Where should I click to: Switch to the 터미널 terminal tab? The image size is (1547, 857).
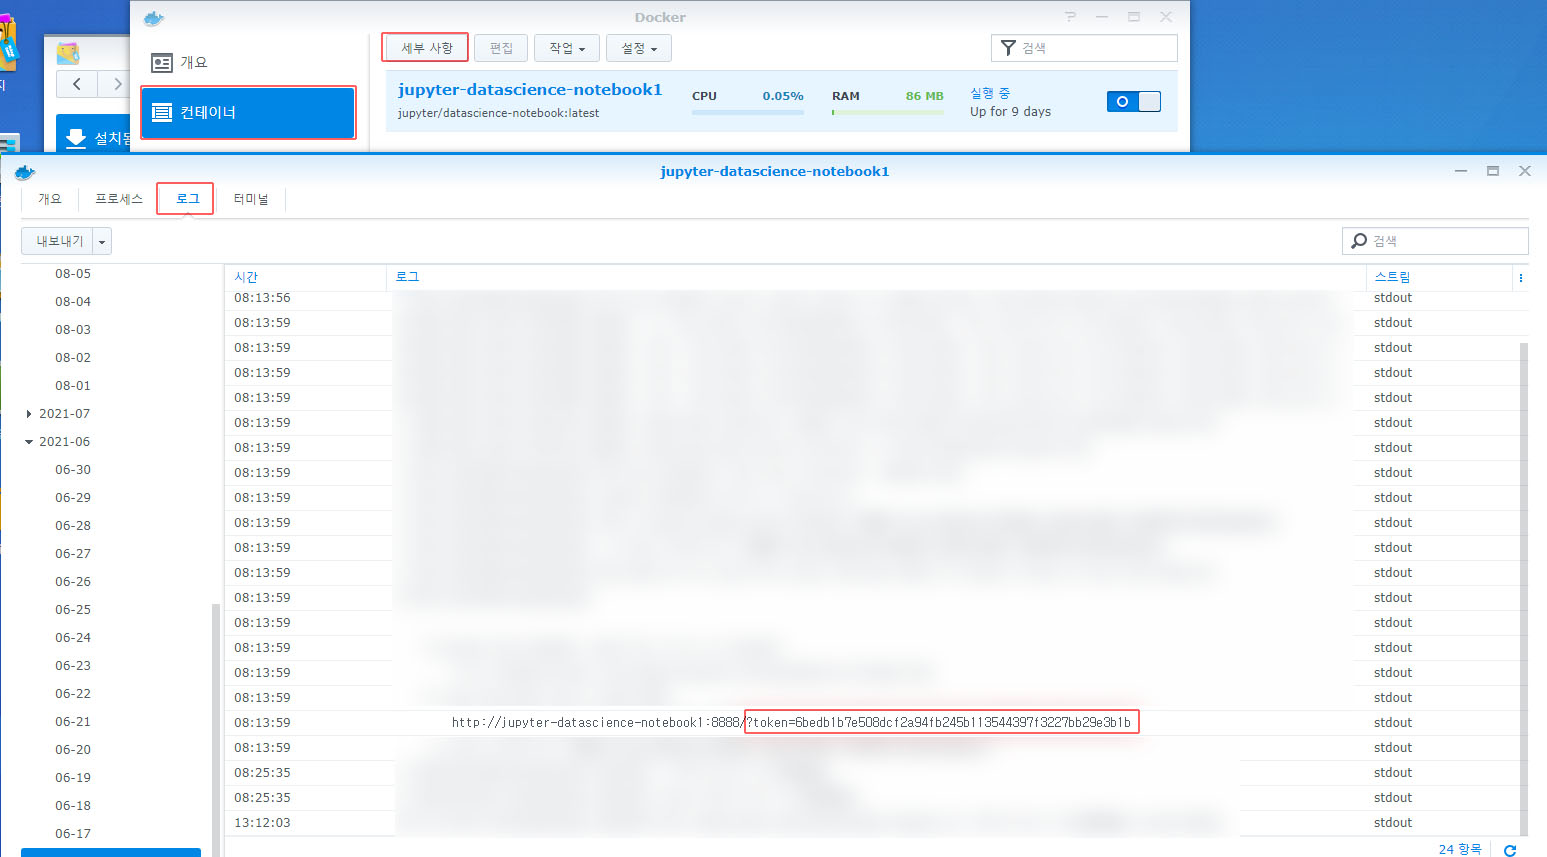coord(251,199)
